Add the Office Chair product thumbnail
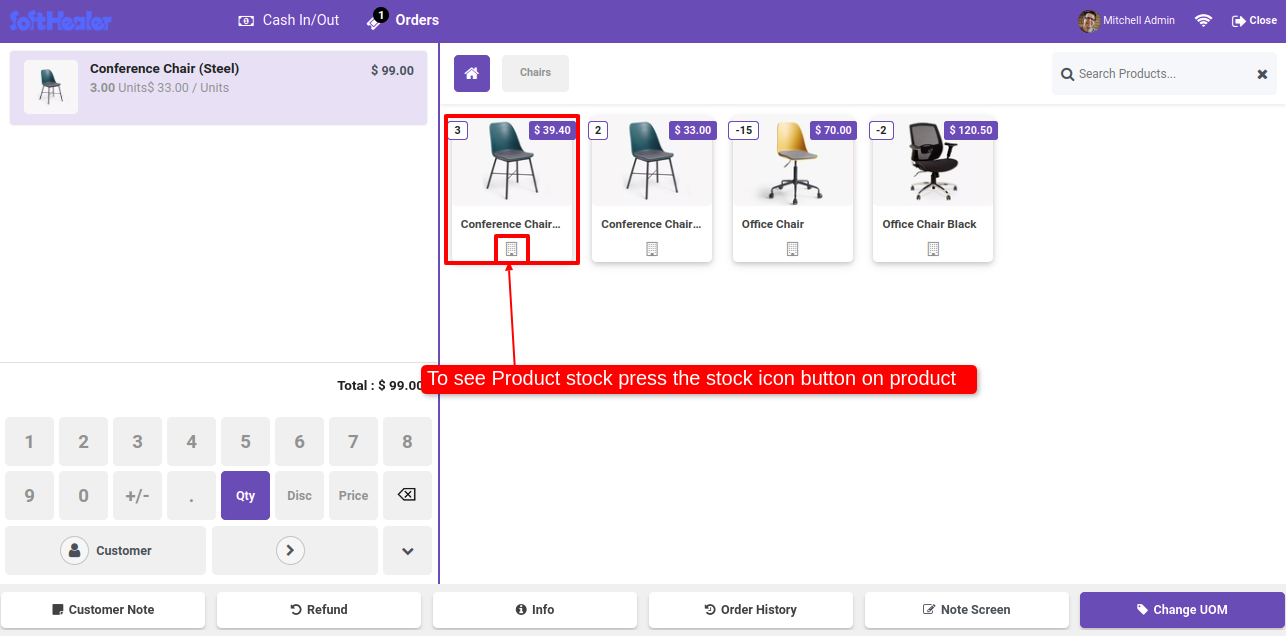The width and height of the screenshot is (1286, 636). tap(792, 162)
